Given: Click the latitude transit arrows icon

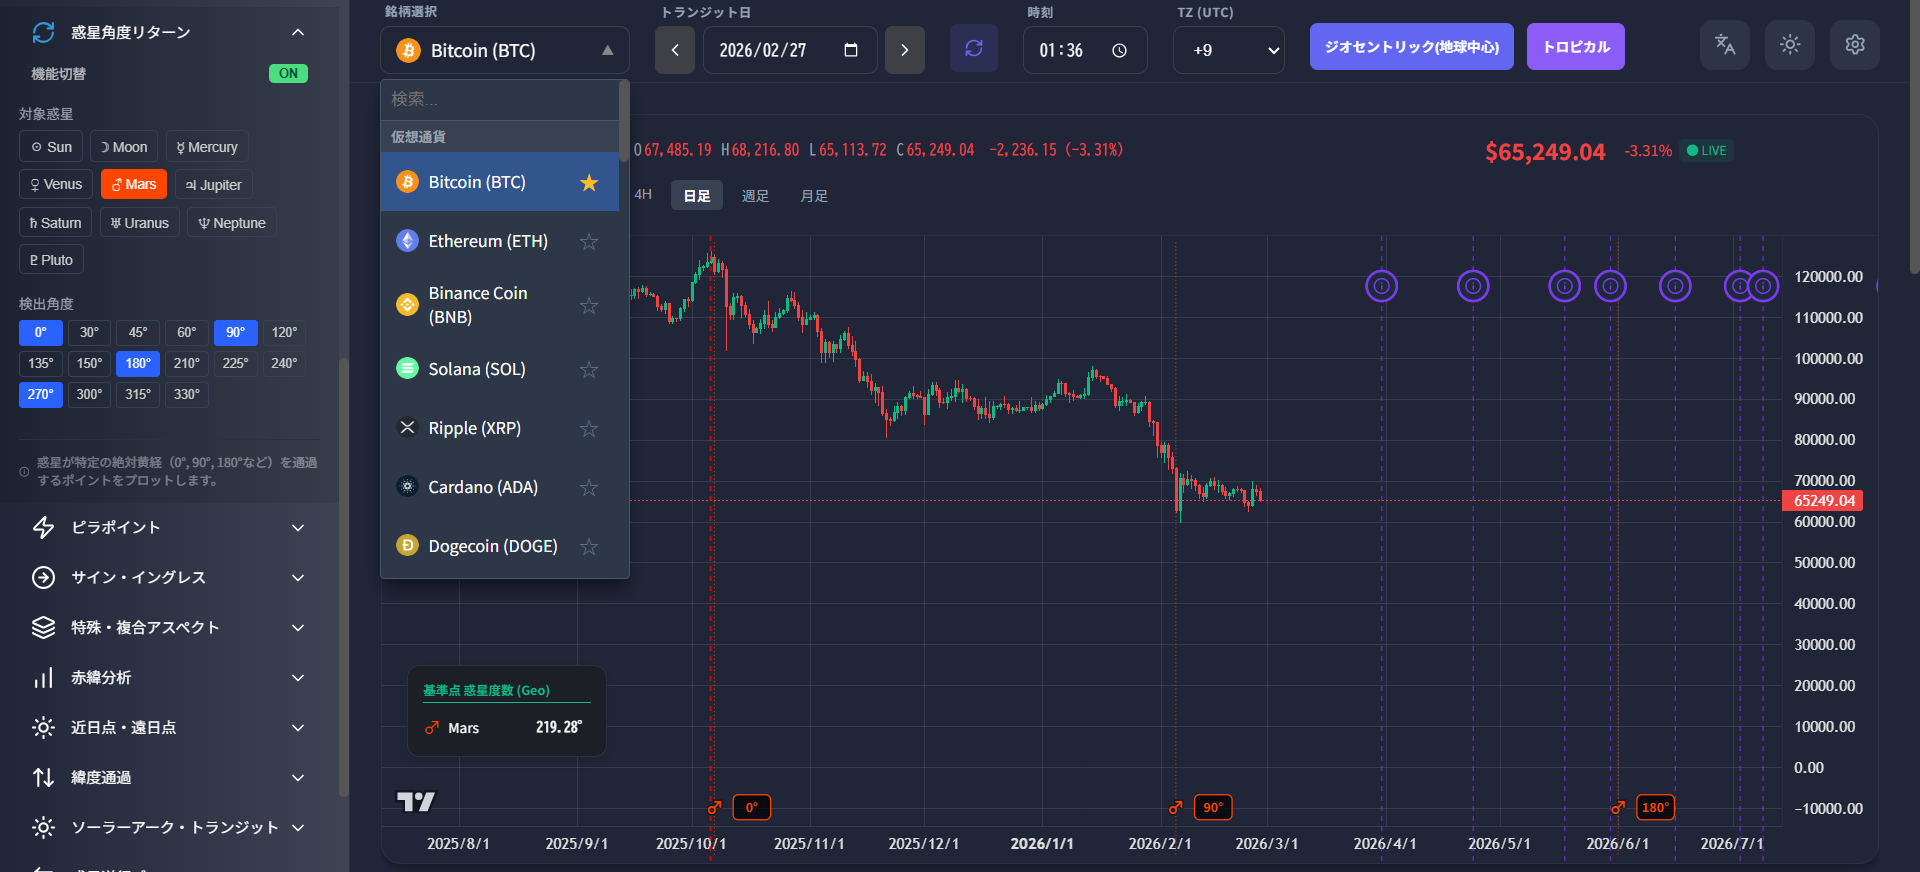Looking at the screenshot, I should click(43, 777).
